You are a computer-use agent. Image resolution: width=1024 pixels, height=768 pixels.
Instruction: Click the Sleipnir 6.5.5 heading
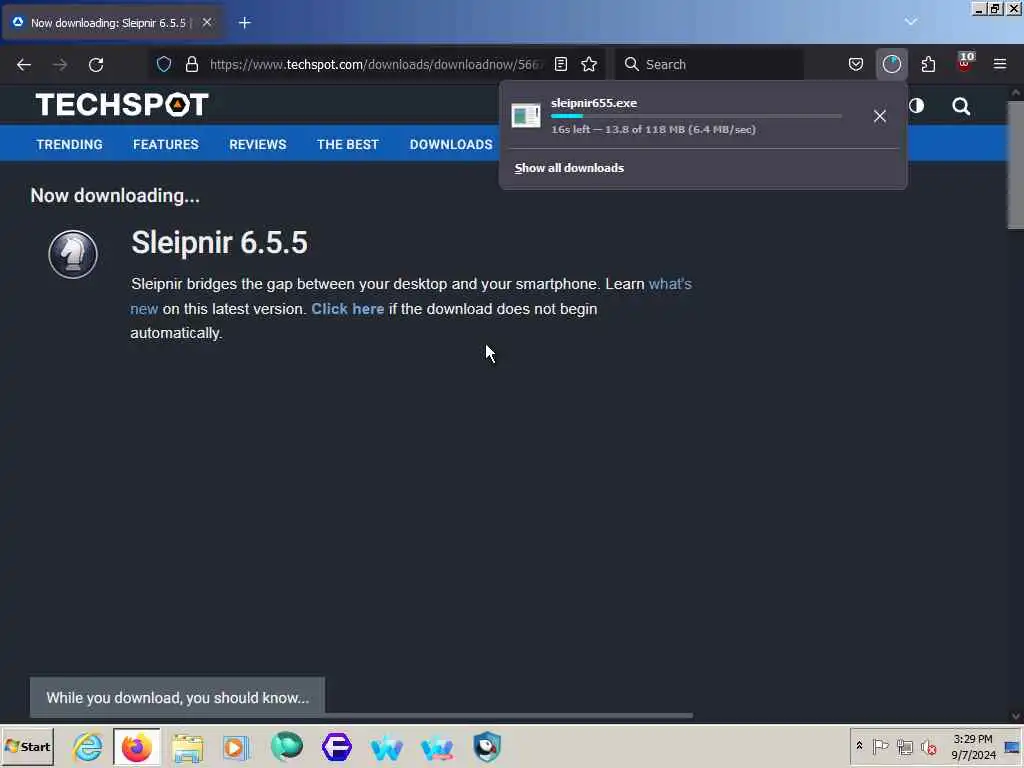point(219,243)
